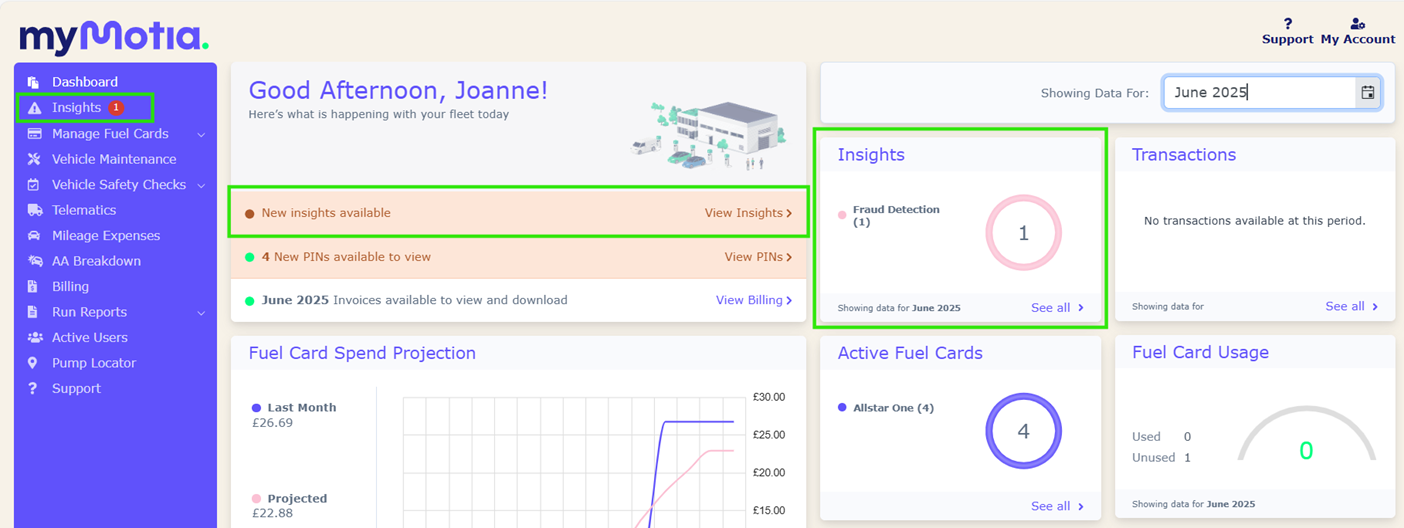Click the 4 New PINs available text

pyautogui.click(x=346, y=257)
